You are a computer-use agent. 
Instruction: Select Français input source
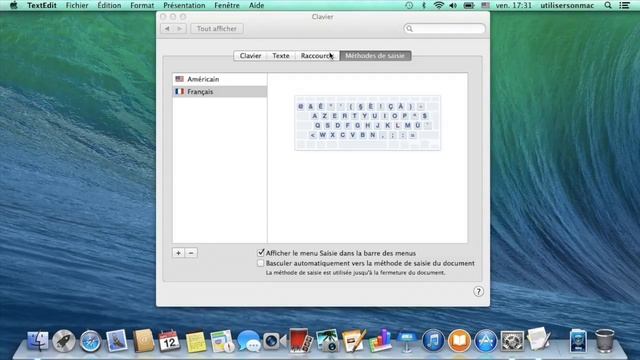(220, 91)
